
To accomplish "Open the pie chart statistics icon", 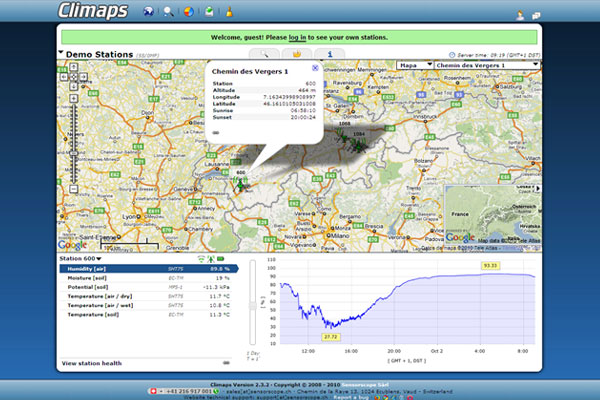I will click(x=189, y=11).
